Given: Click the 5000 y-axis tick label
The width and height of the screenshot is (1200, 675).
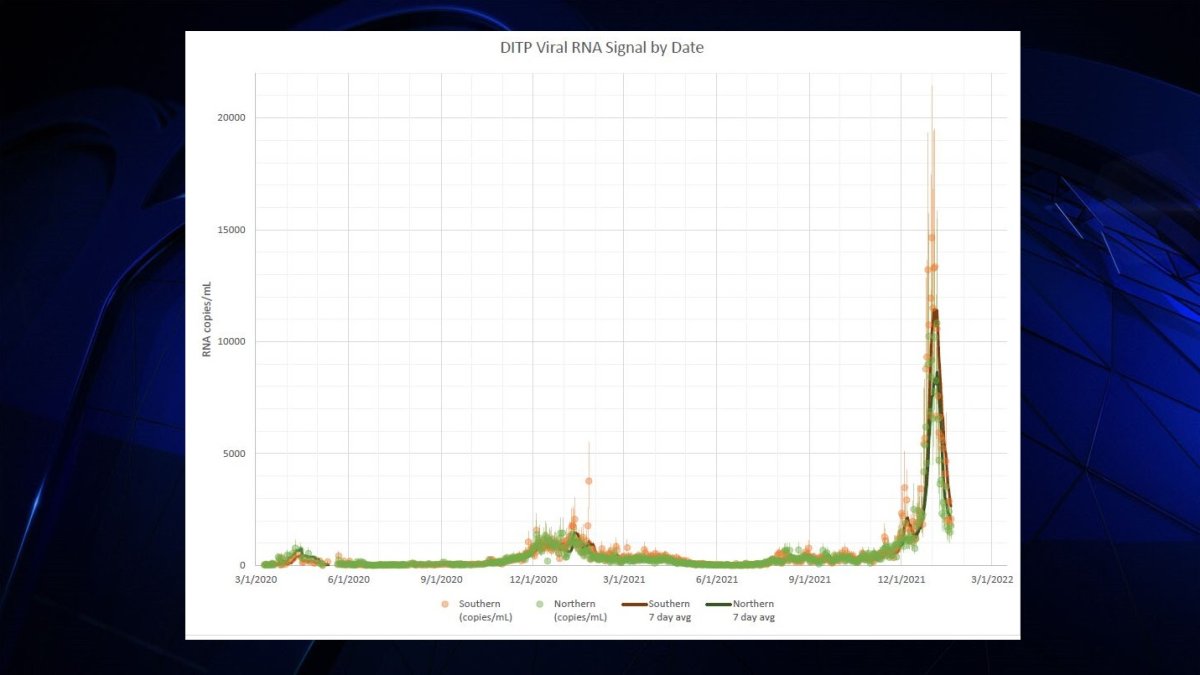Looking at the screenshot, I should [x=234, y=454].
